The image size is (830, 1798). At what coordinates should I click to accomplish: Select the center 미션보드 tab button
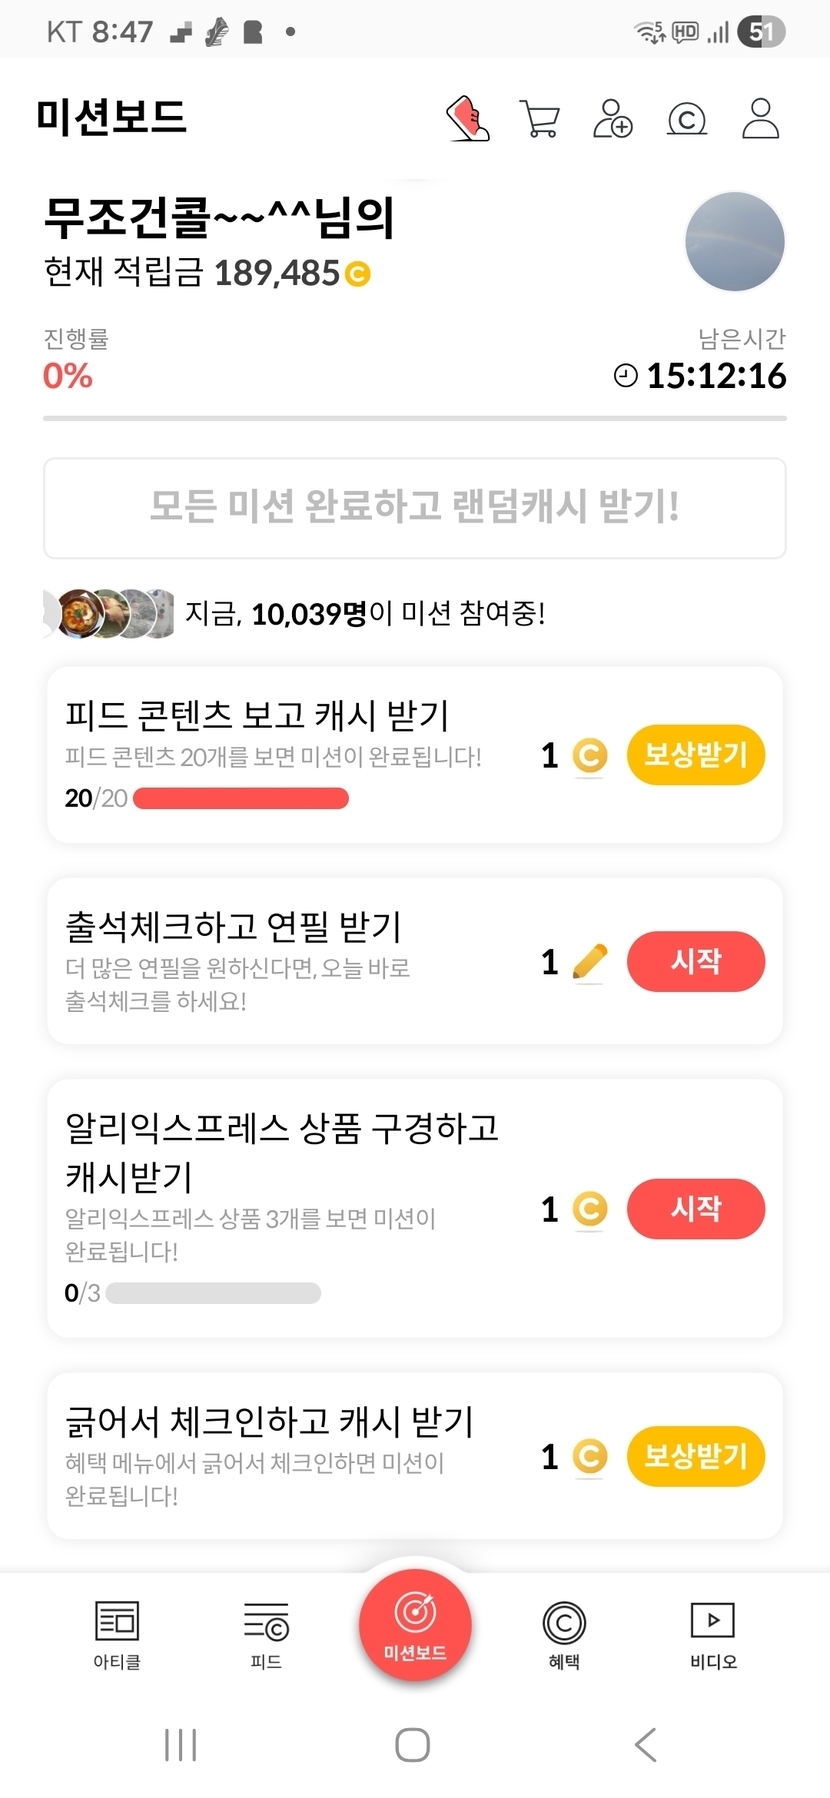pyautogui.click(x=415, y=1625)
